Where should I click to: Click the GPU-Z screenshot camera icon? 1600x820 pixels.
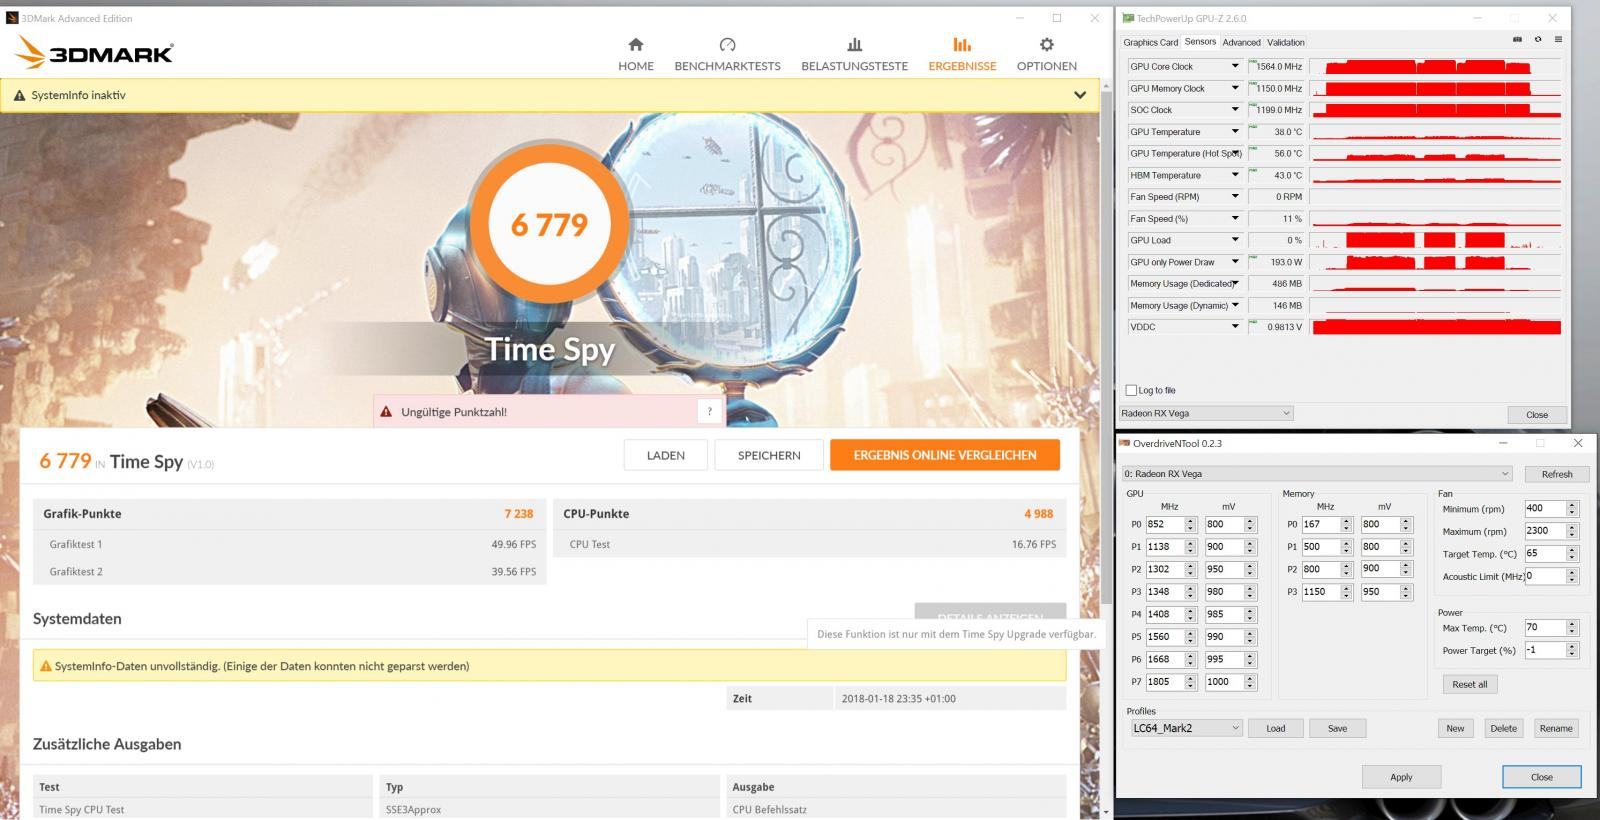click(1517, 40)
